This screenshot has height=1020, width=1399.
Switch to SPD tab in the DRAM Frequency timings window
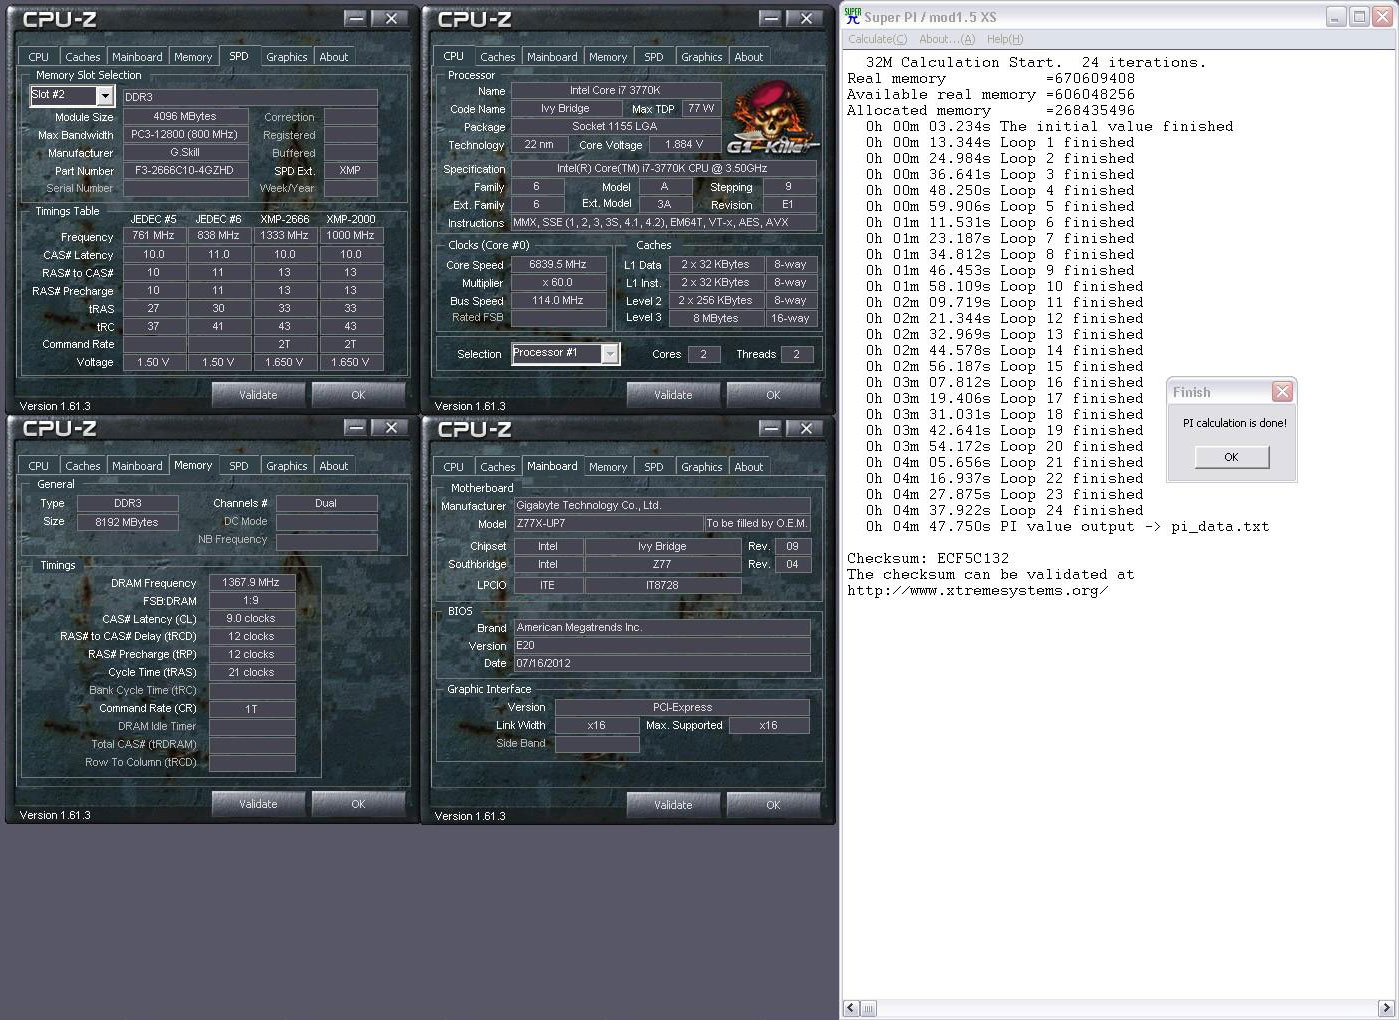239,466
